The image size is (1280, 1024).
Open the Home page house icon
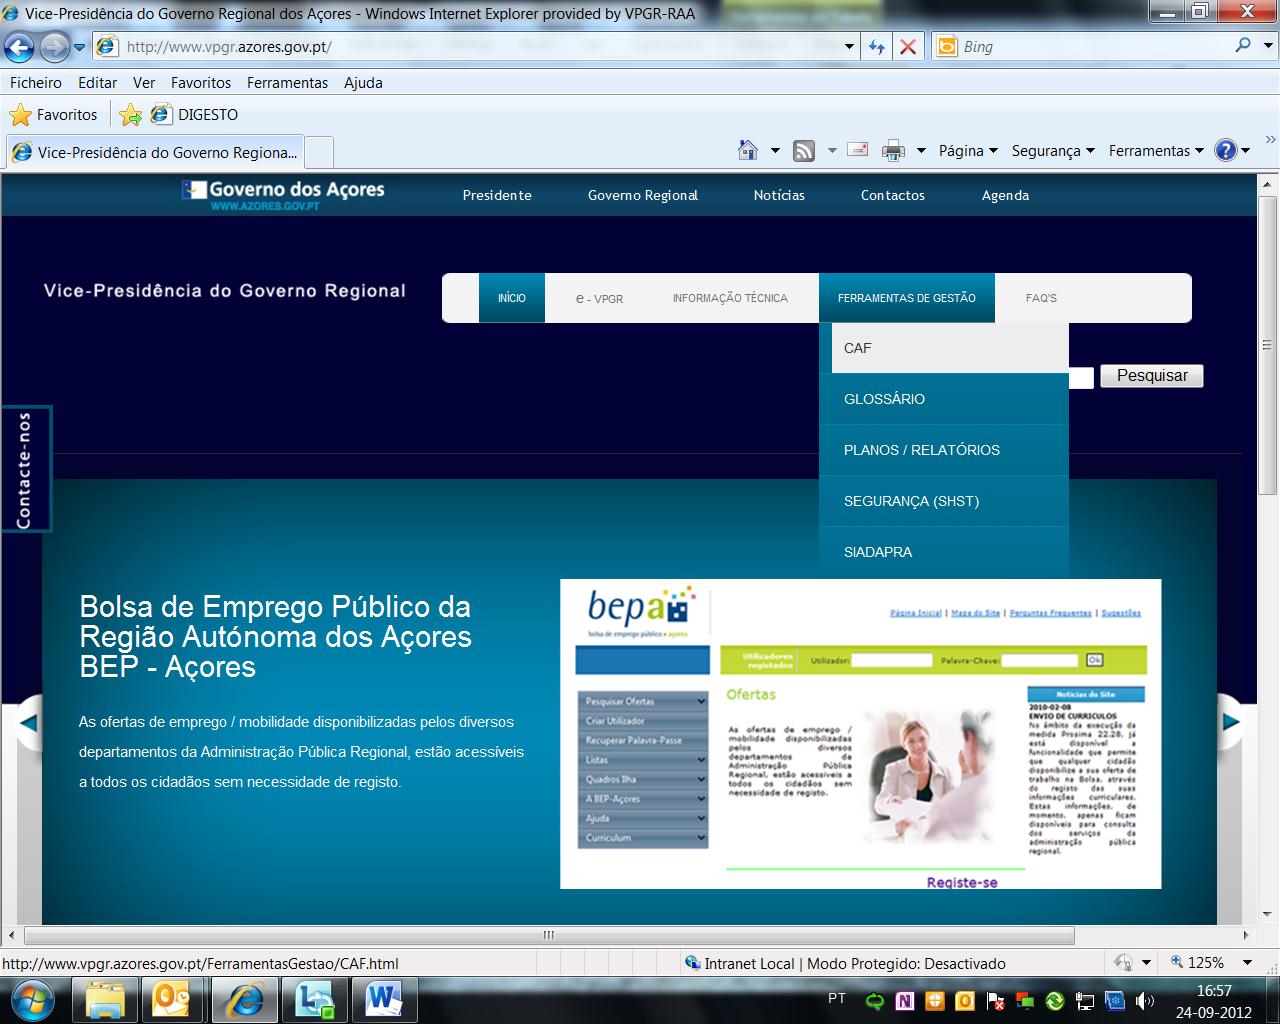click(x=747, y=151)
